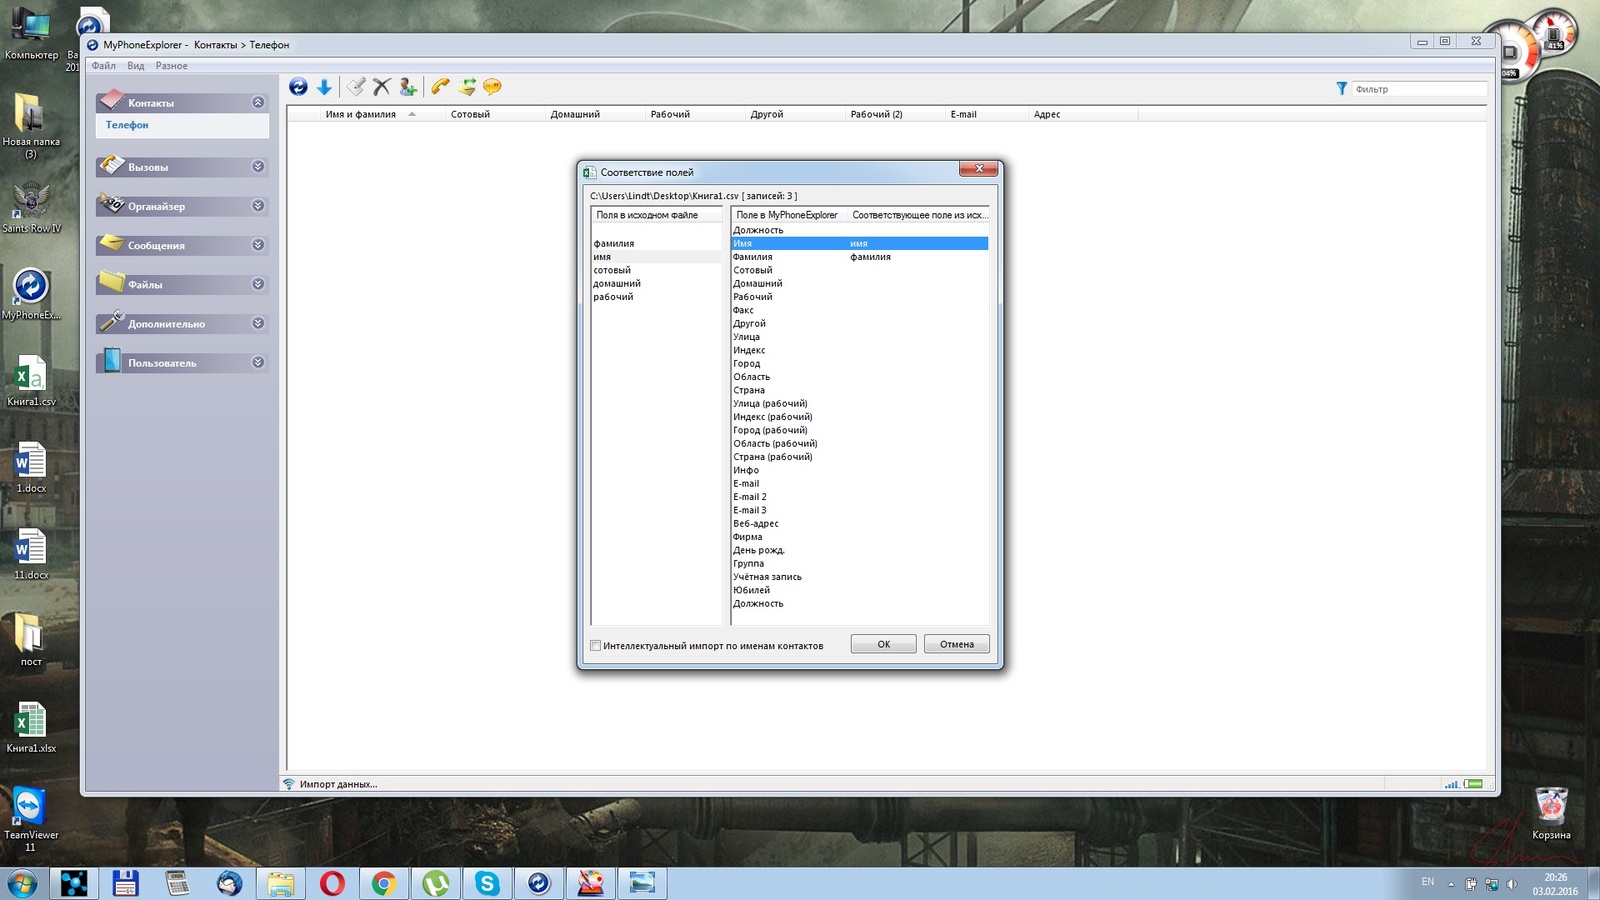Click the blue filter funnel icon
This screenshot has width=1600, height=900.
[1341, 89]
